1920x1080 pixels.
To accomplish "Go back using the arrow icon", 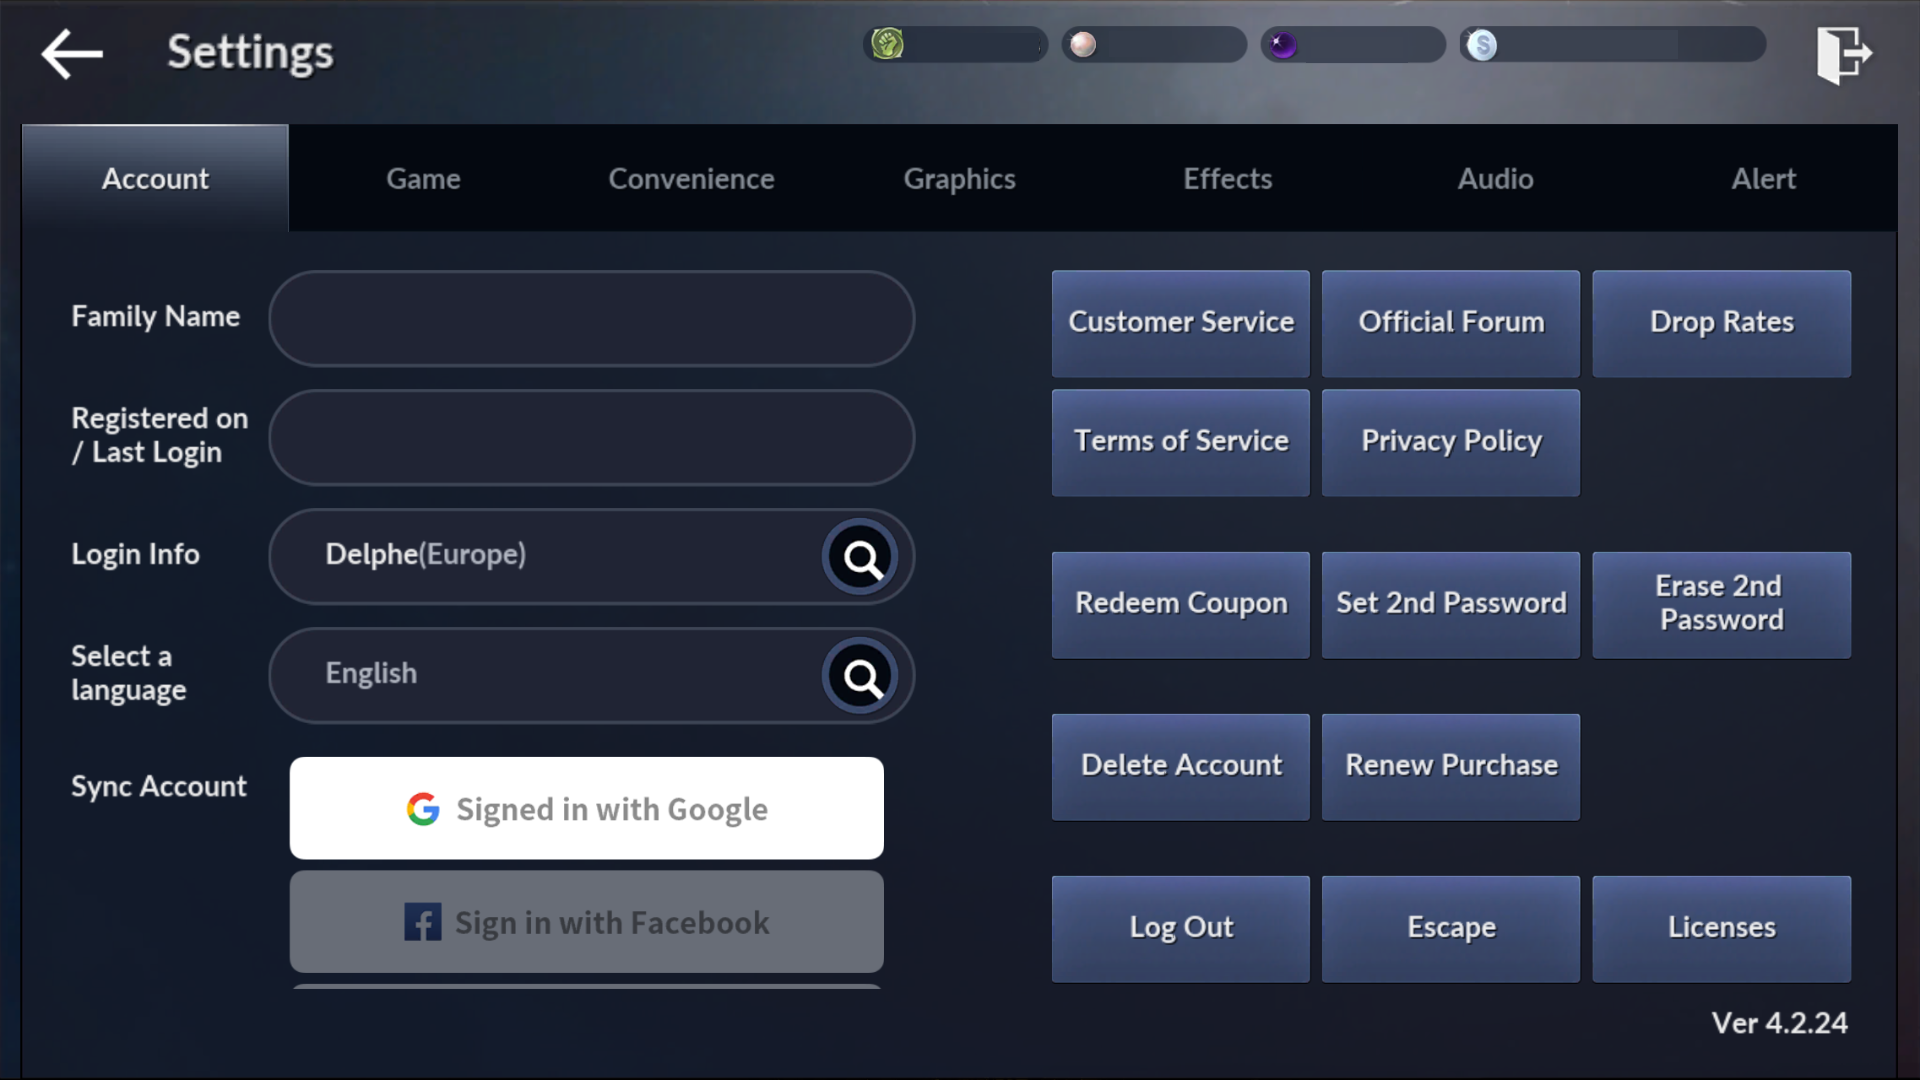I will point(72,53).
